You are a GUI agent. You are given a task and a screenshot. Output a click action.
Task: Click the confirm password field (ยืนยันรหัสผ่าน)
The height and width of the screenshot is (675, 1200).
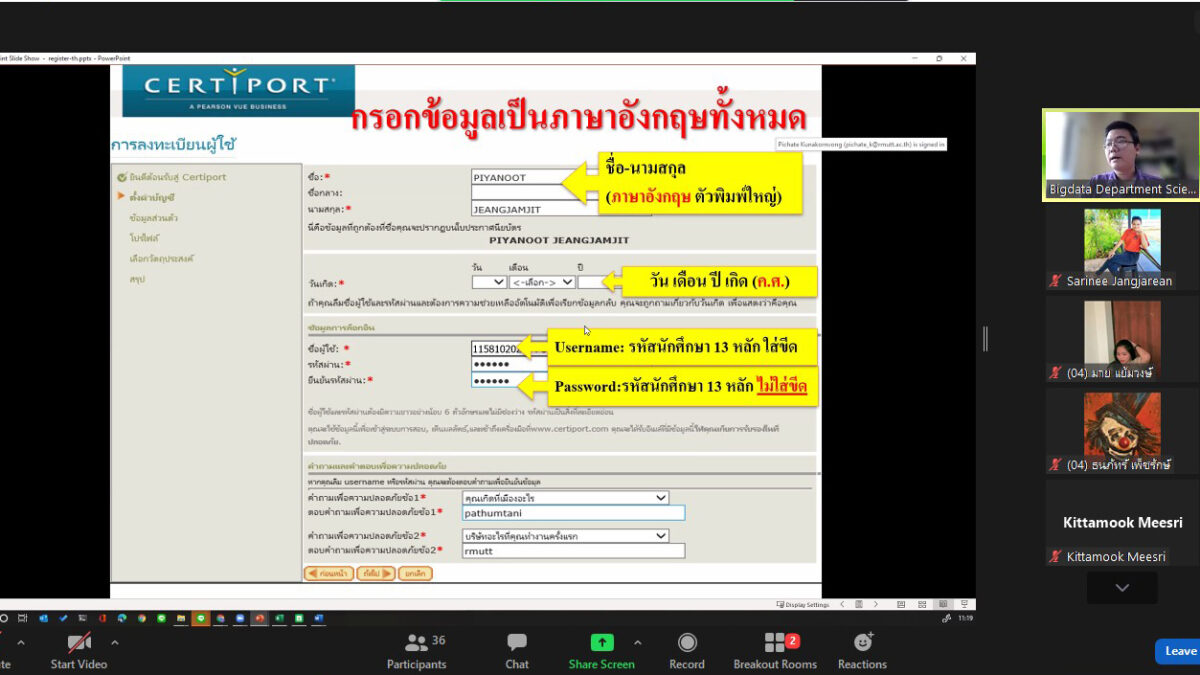tap(510, 381)
